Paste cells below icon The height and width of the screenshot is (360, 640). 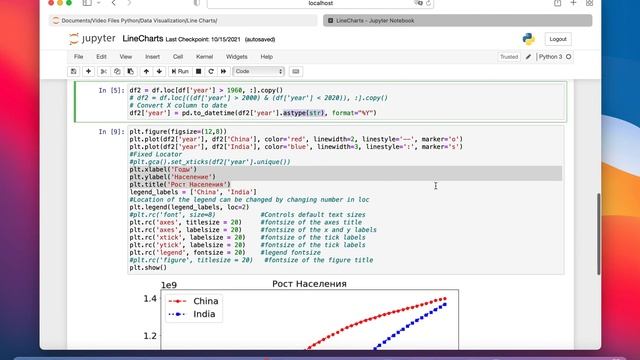pyautogui.click(x=131, y=71)
